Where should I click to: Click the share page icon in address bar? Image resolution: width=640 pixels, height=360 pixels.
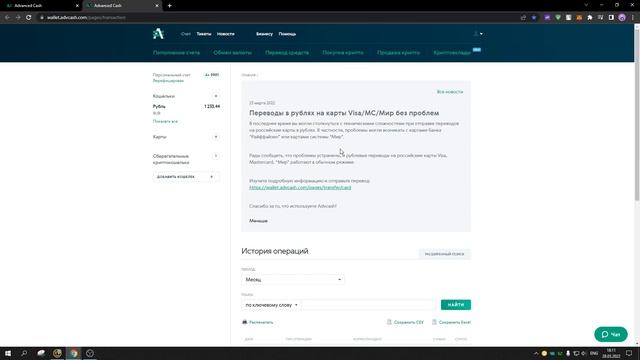click(x=523, y=18)
